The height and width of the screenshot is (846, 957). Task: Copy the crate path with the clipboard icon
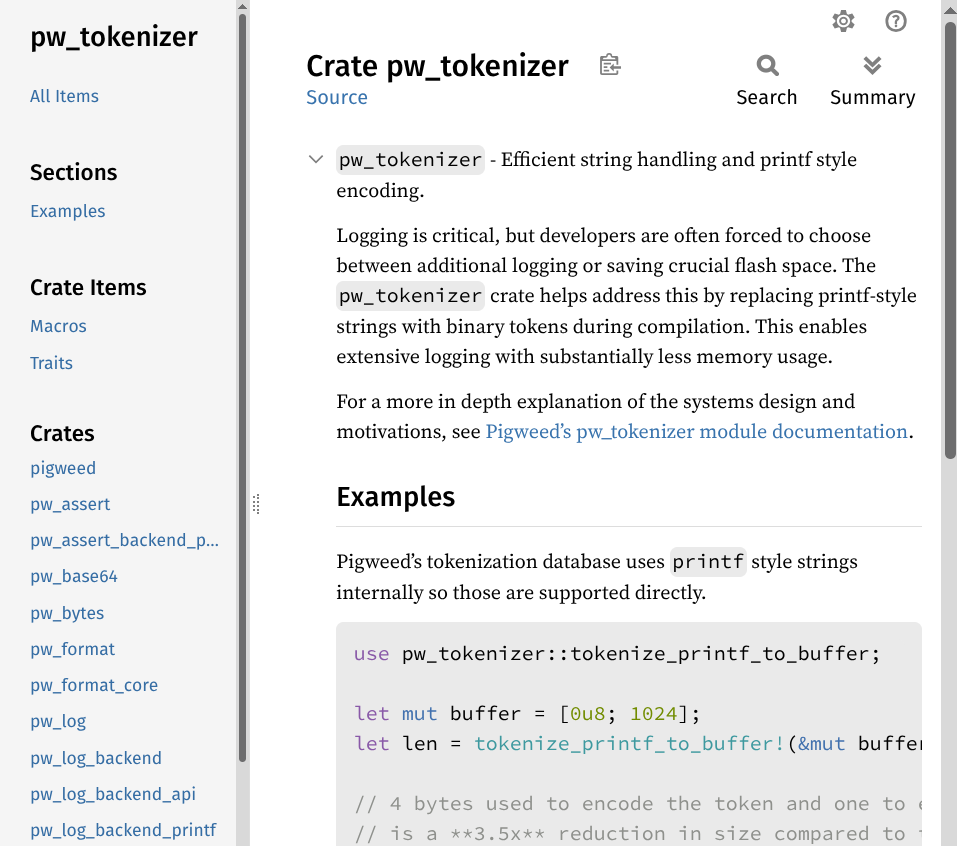point(610,65)
